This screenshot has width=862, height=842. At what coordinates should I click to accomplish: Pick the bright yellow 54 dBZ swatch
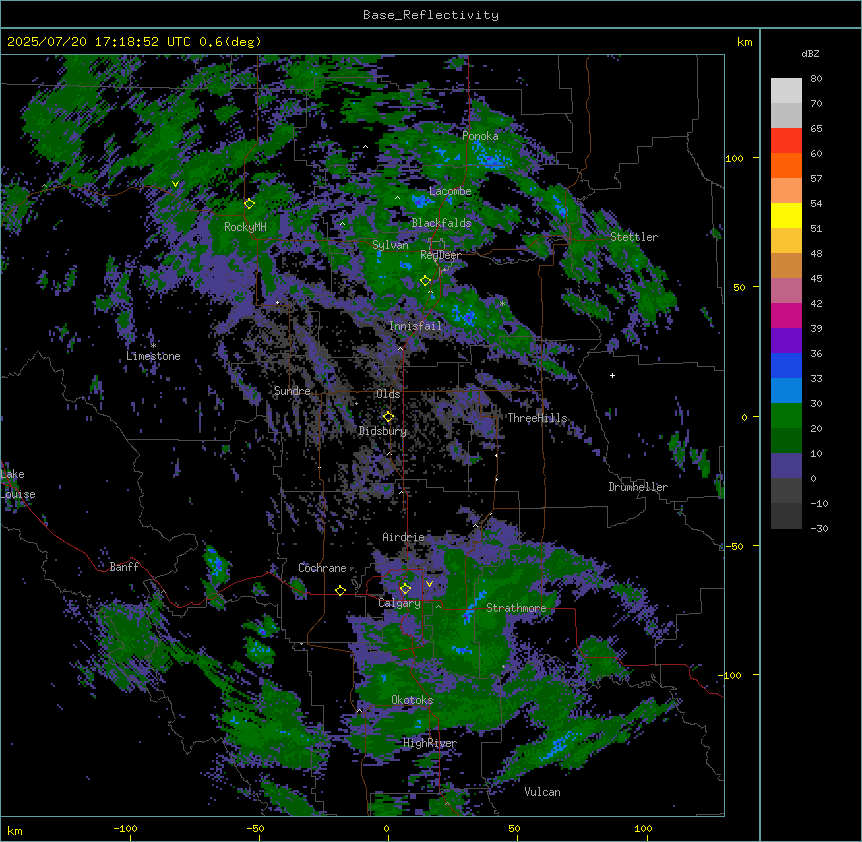coord(786,215)
